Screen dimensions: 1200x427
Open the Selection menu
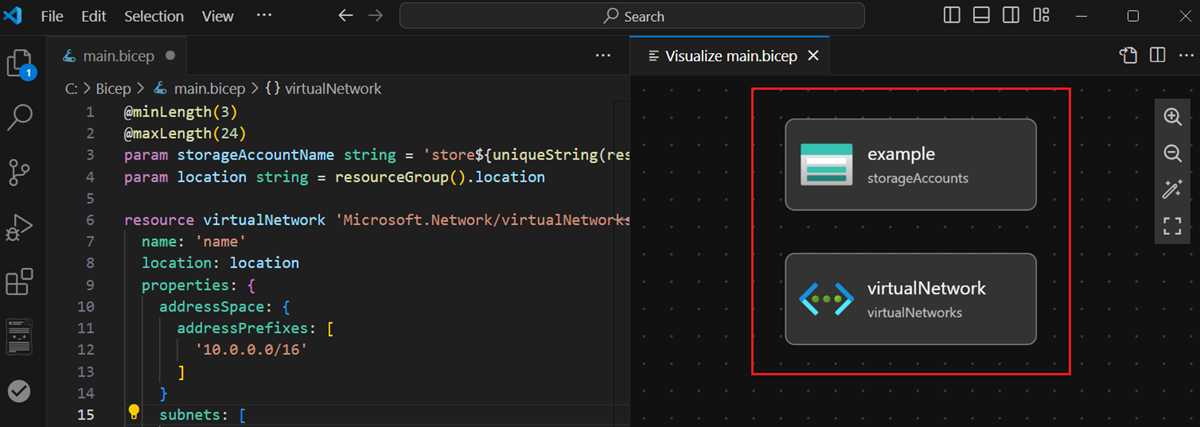point(154,16)
